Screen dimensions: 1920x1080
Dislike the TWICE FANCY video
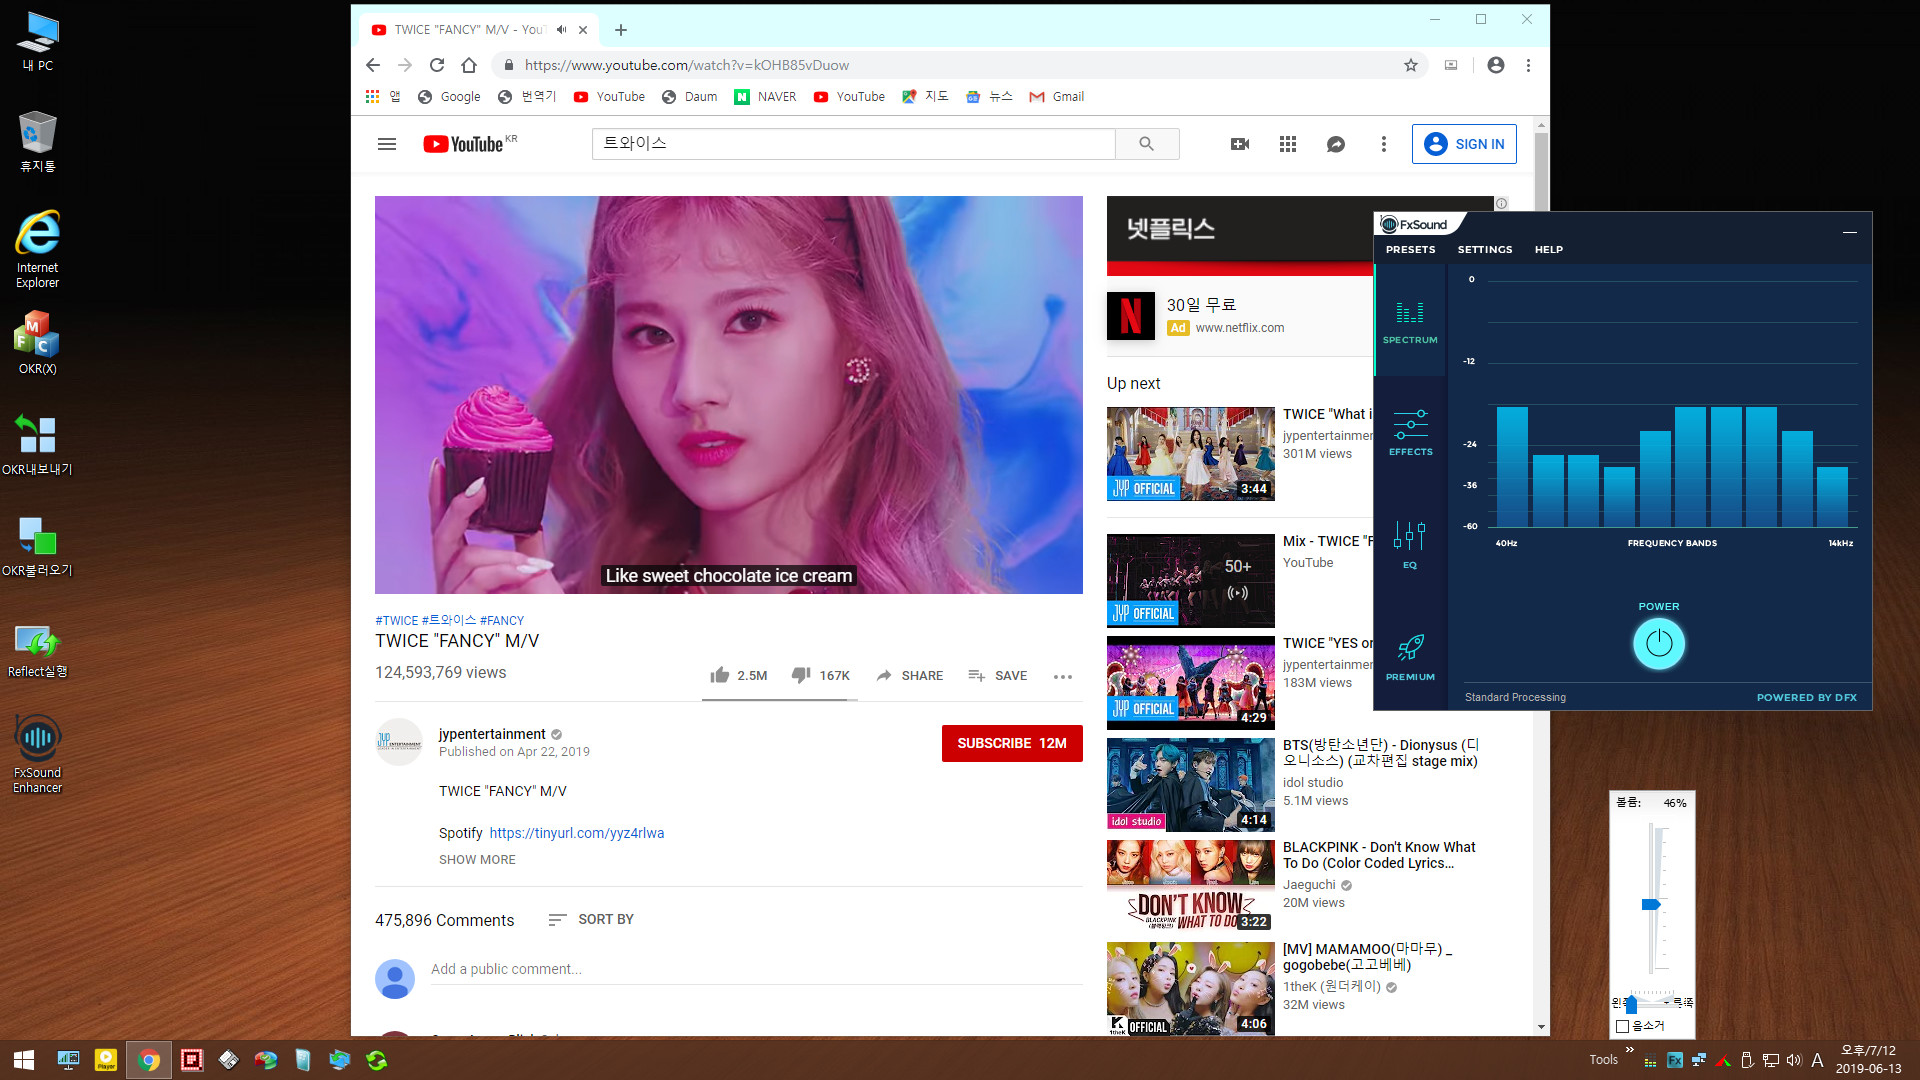[x=821, y=676]
